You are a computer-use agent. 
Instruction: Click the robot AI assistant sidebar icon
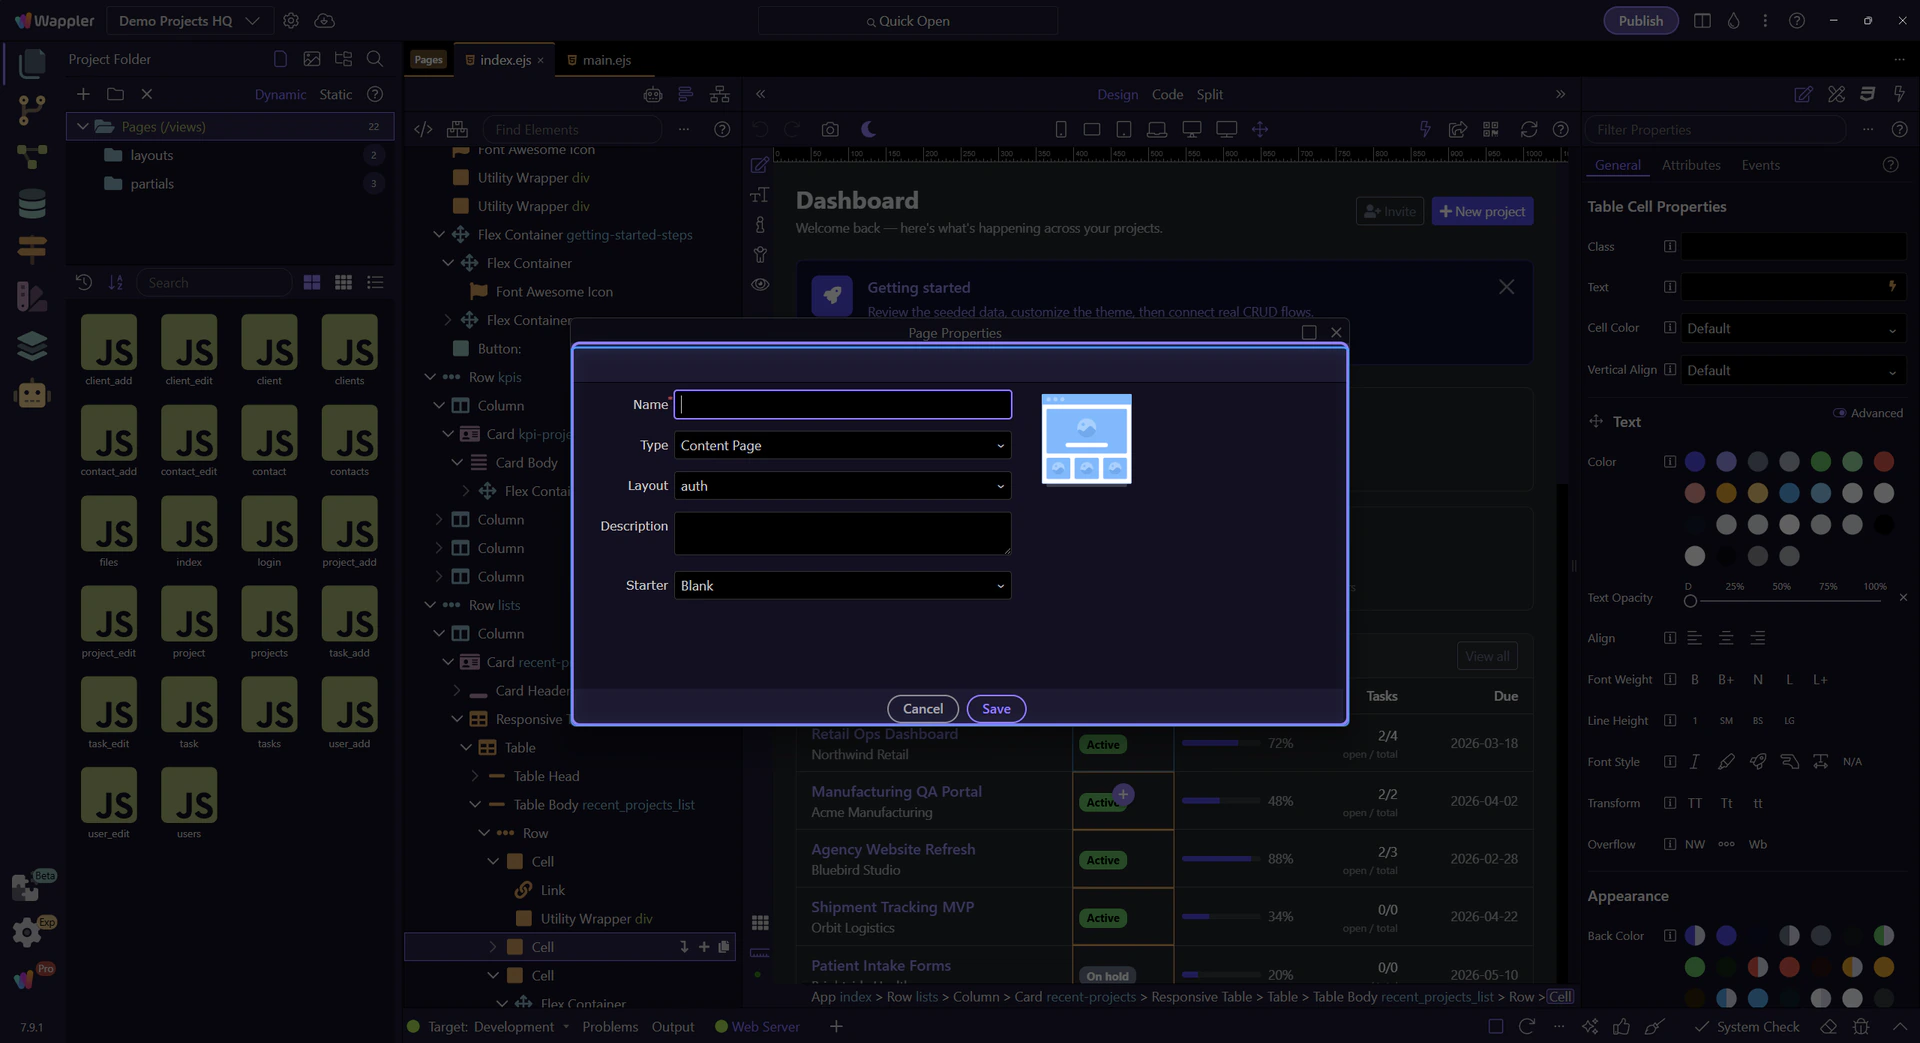coord(32,395)
